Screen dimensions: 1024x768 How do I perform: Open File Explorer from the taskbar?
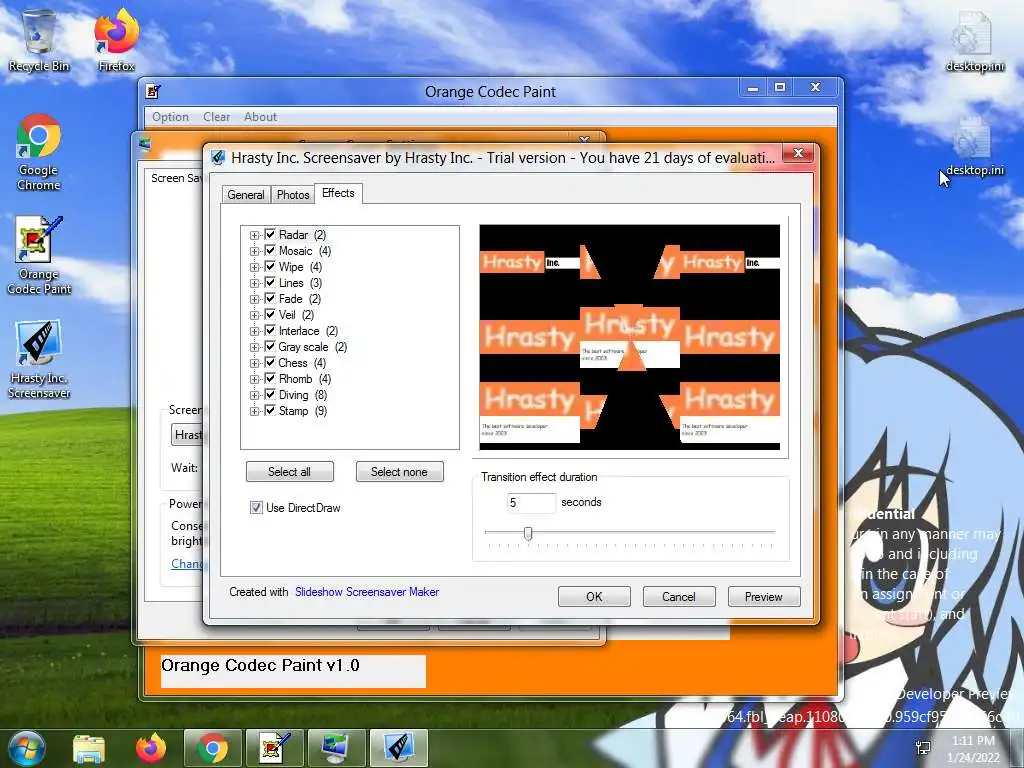pos(89,748)
